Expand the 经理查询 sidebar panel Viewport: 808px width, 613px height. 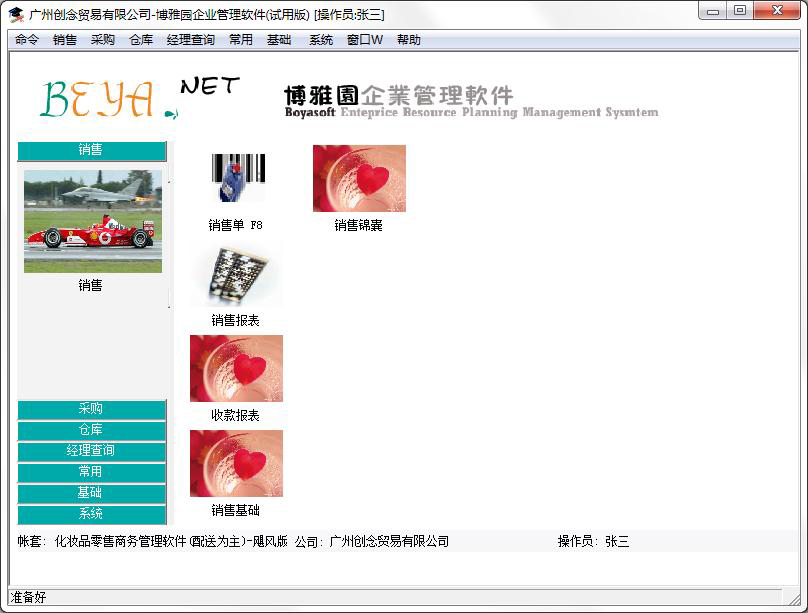[x=91, y=452]
